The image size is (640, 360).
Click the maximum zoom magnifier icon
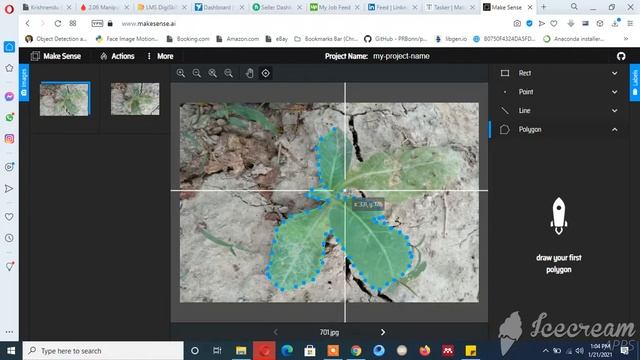[229, 73]
